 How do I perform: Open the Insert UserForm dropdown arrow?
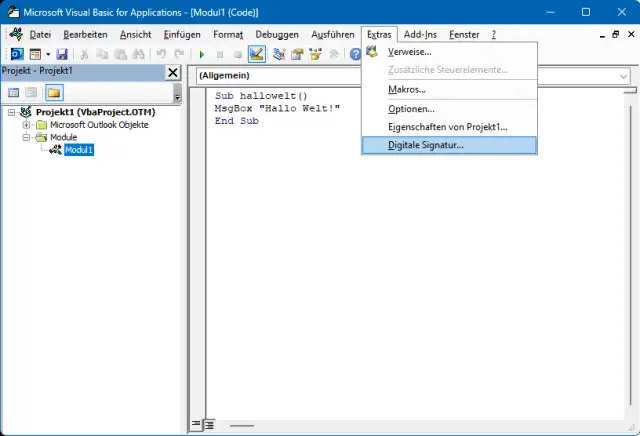47,53
